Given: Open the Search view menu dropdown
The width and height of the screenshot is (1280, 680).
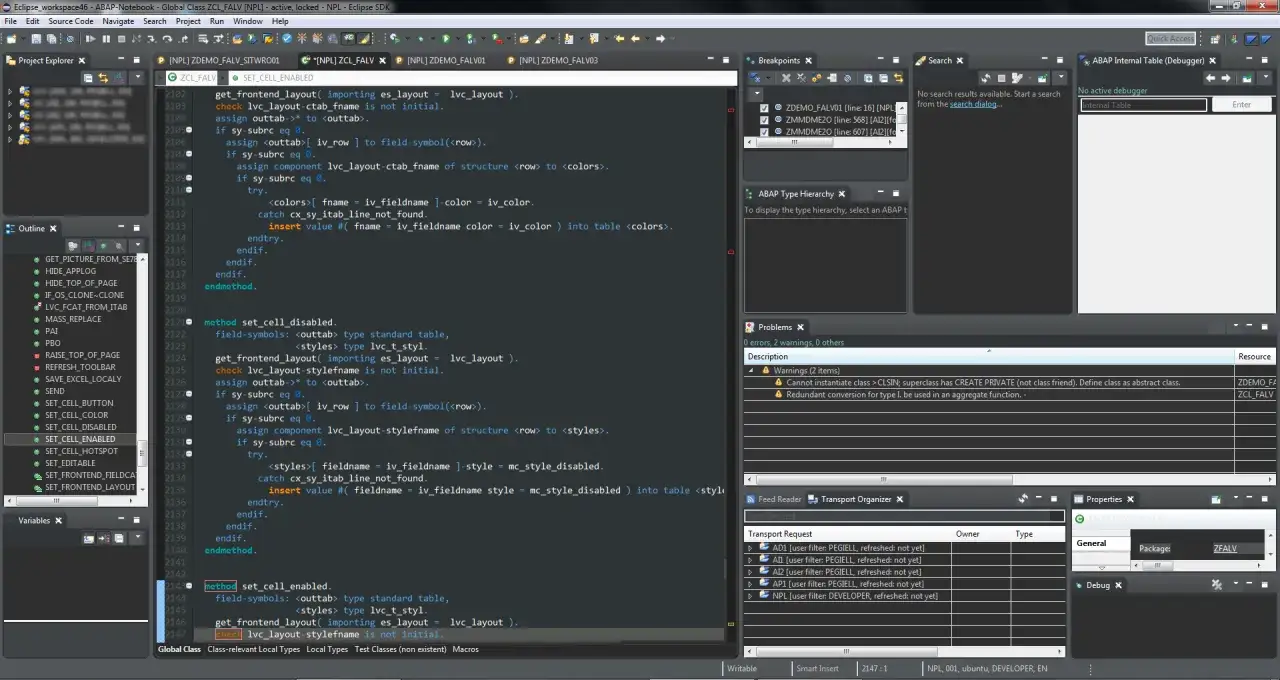Looking at the screenshot, I should (x=1061, y=78).
